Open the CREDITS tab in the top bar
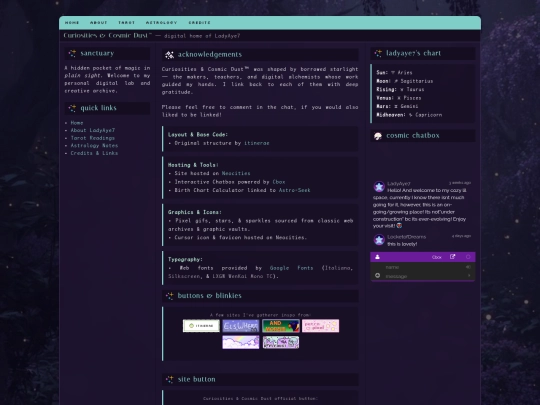 click(199, 23)
